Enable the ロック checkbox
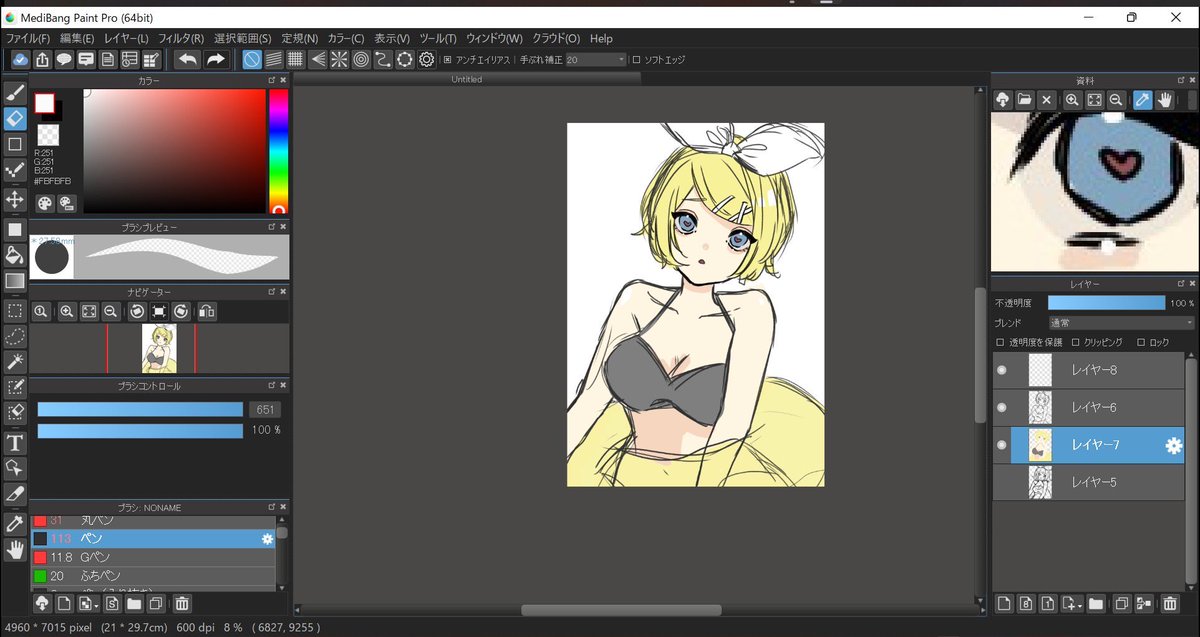The height and width of the screenshot is (637, 1200). pyautogui.click(x=1141, y=342)
